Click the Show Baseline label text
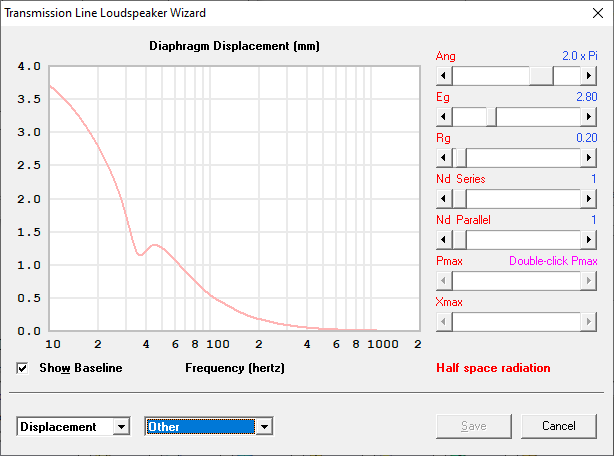The height and width of the screenshot is (456, 614). [81, 368]
